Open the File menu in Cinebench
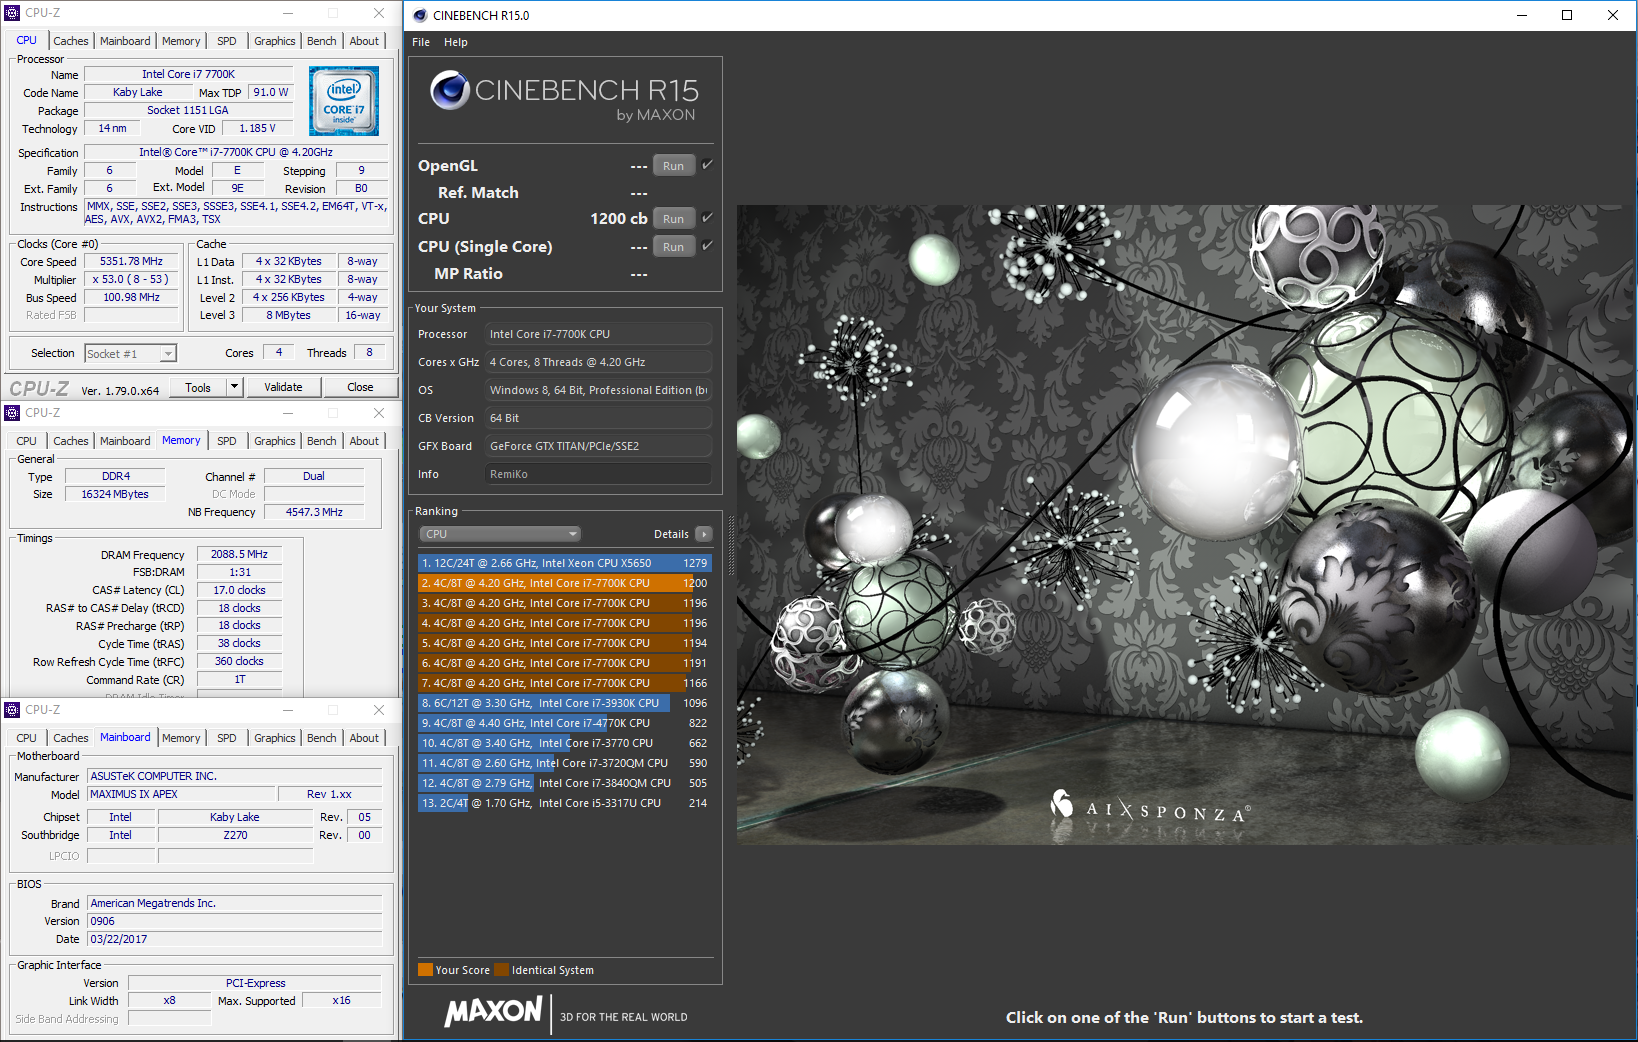The width and height of the screenshot is (1638, 1042). coord(421,42)
